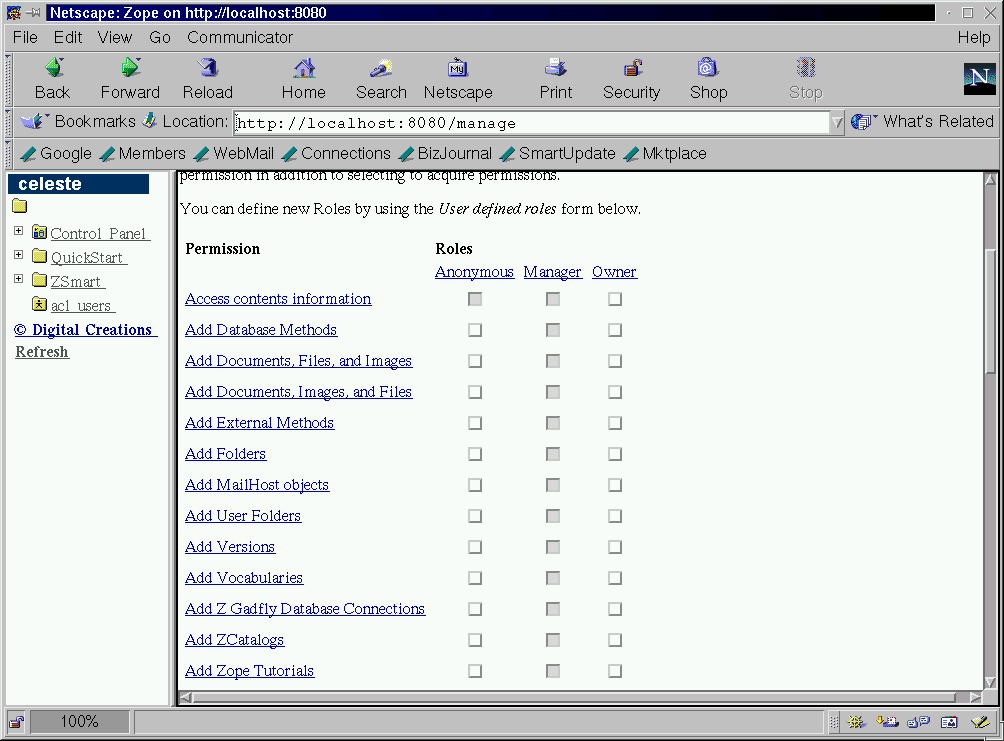Open the Location history dropdown arrow
Viewport: 1004px width, 741px height.
[x=837, y=122]
